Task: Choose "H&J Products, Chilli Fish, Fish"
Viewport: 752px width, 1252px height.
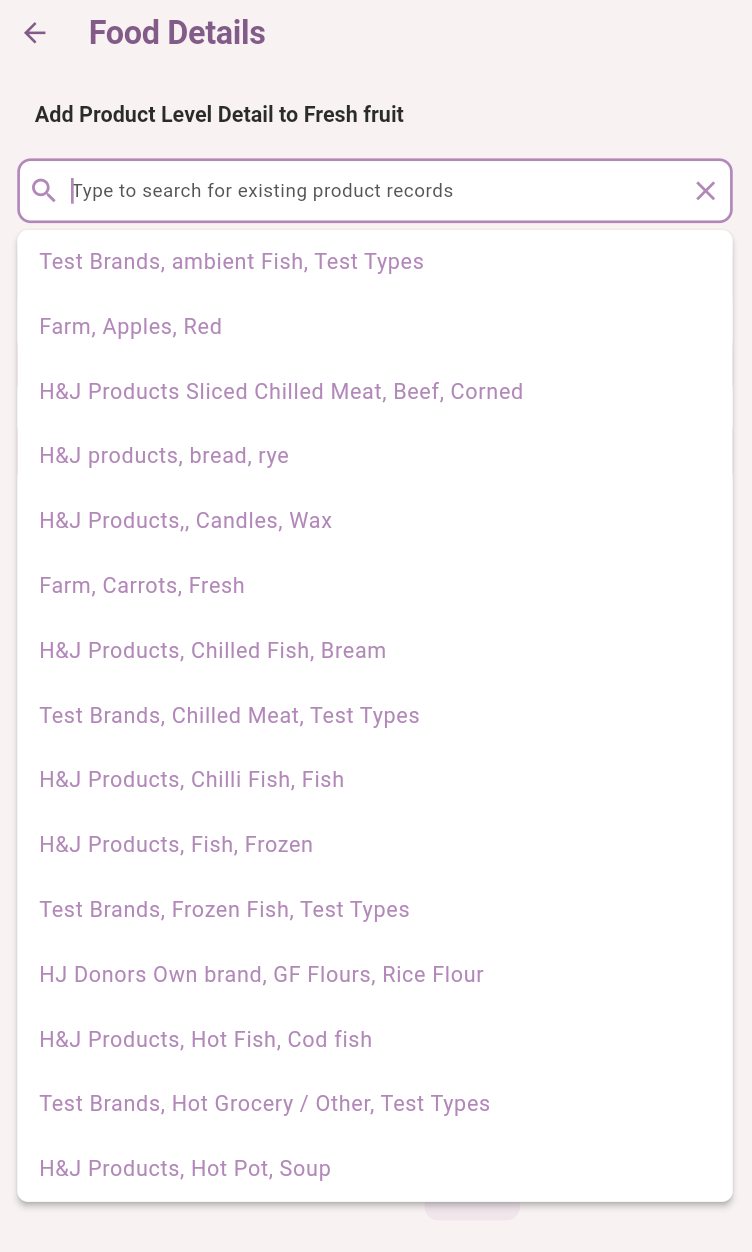Action: coord(192,780)
